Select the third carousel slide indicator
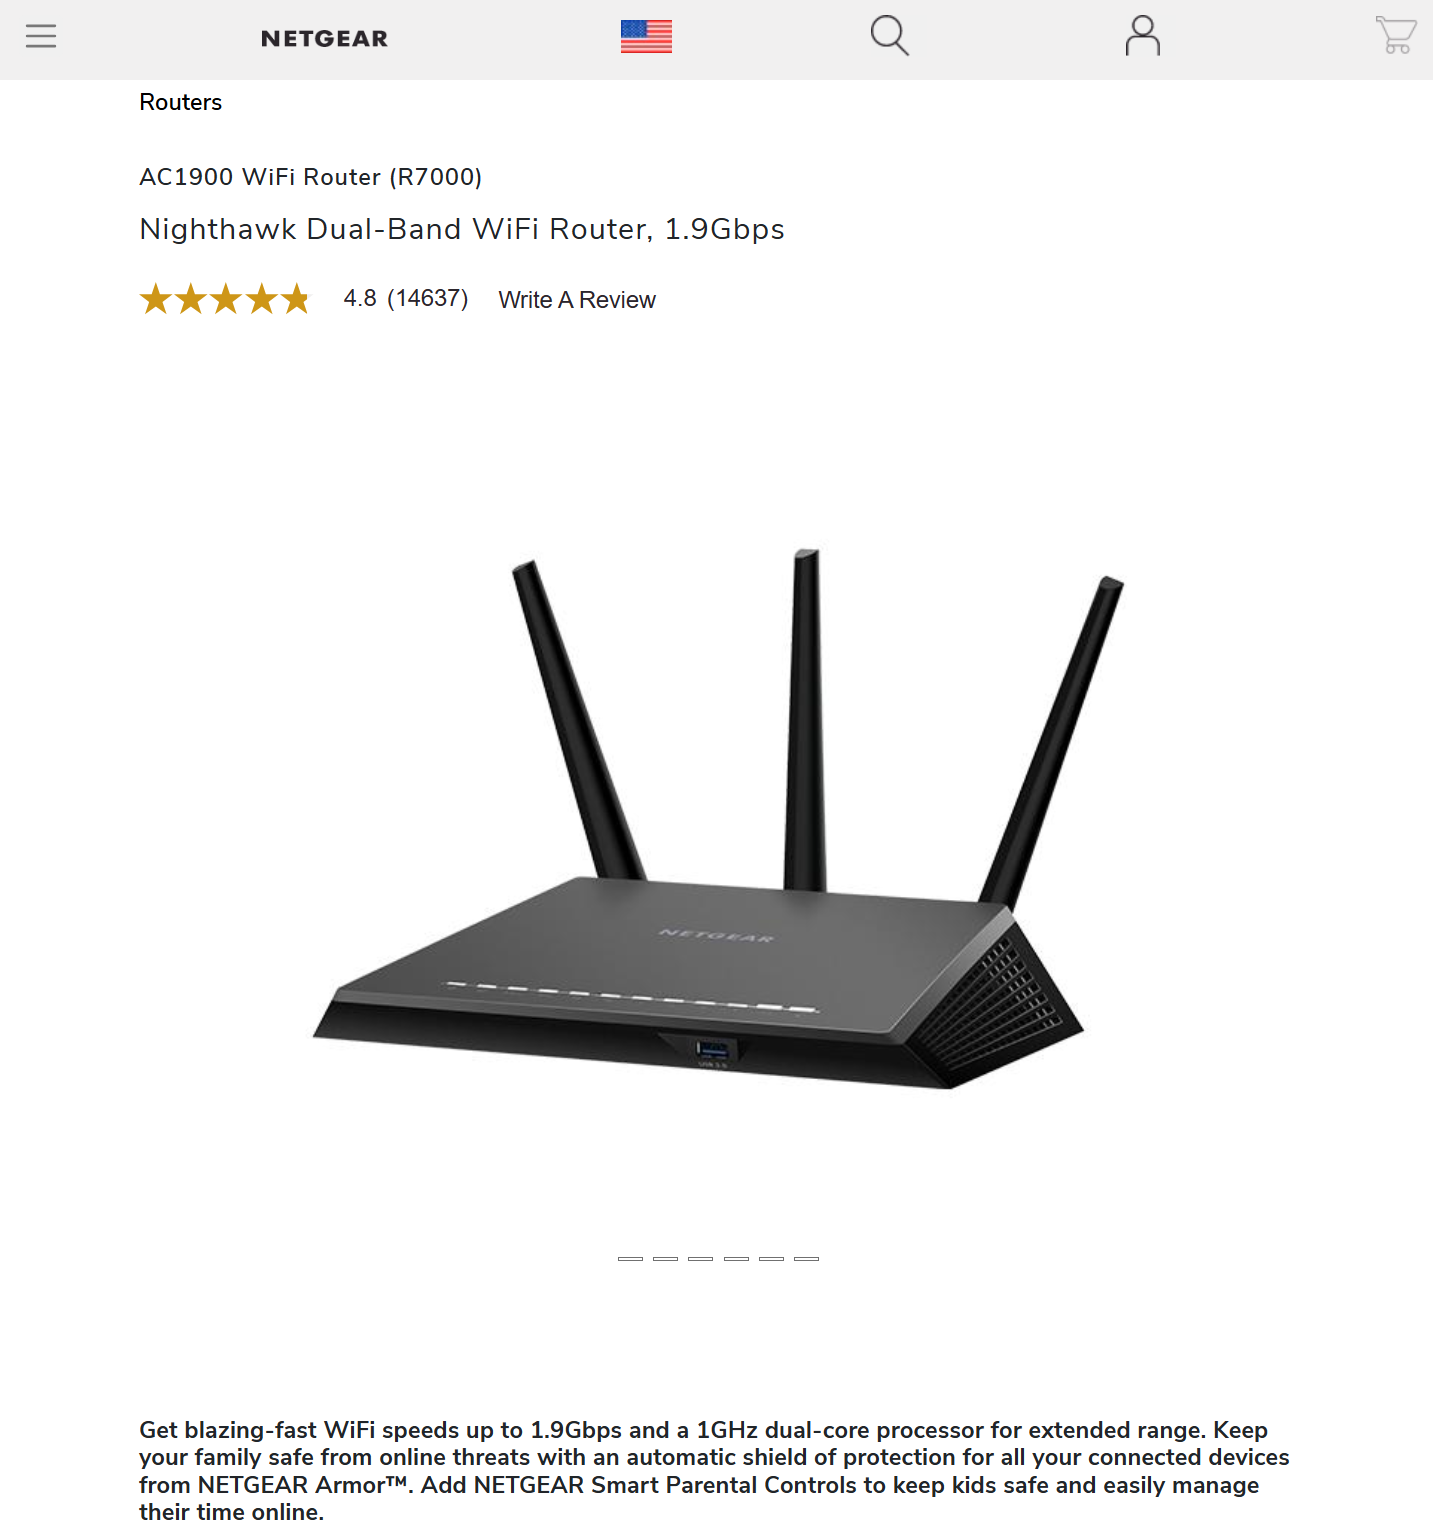Screen dimensions: 1433x1536 (x=700, y=1259)
